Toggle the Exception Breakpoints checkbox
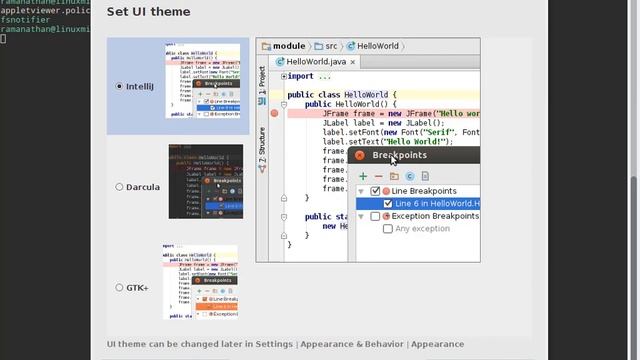The image size is (640, 360). (375, 216)
